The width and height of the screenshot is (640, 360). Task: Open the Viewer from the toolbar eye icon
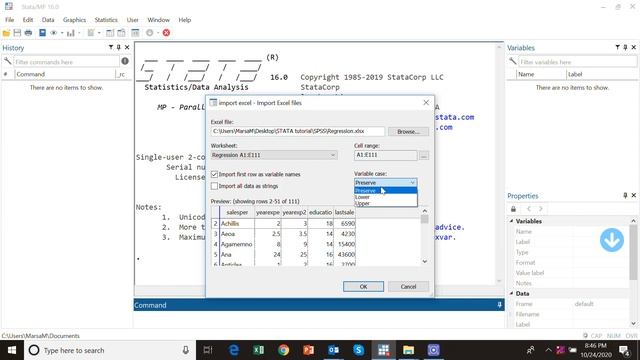(53, 33)
